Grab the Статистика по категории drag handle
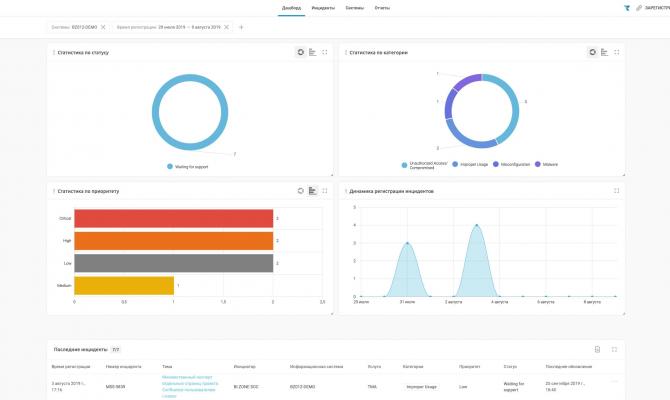This screenshot has height=400, width=670. click(x=345, y=53)
